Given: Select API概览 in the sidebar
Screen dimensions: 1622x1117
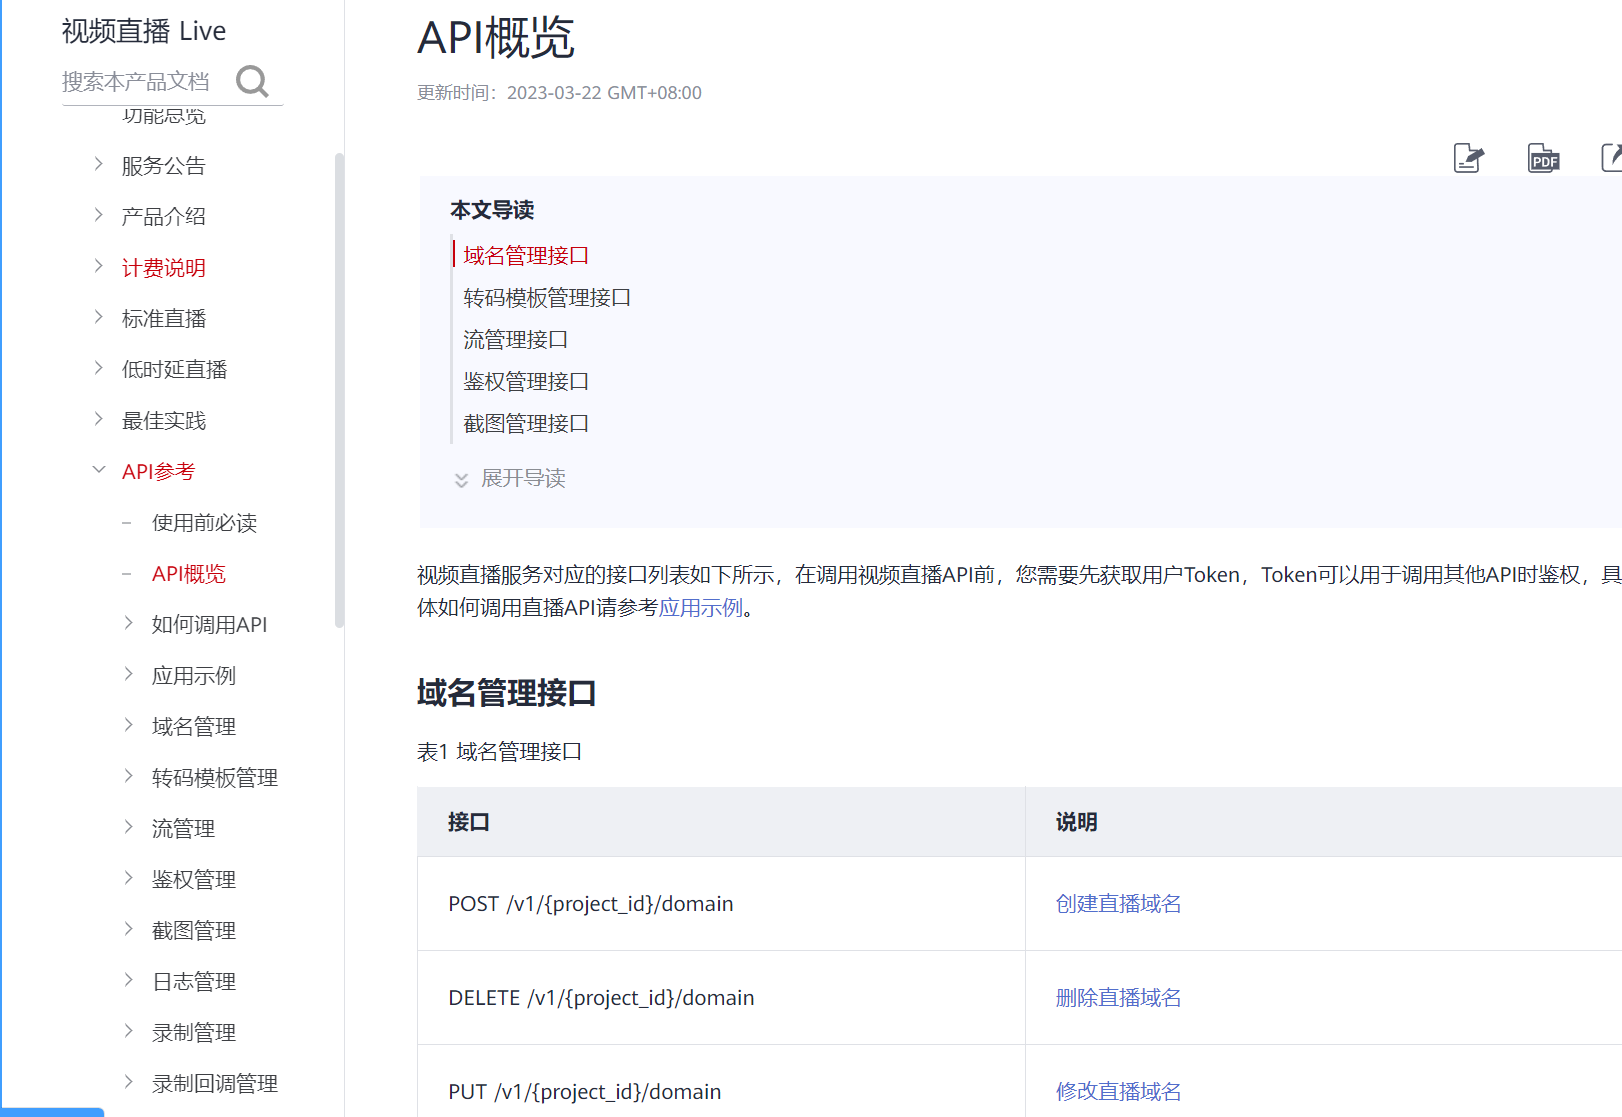Looking at the screenshot, I should 189,574.
